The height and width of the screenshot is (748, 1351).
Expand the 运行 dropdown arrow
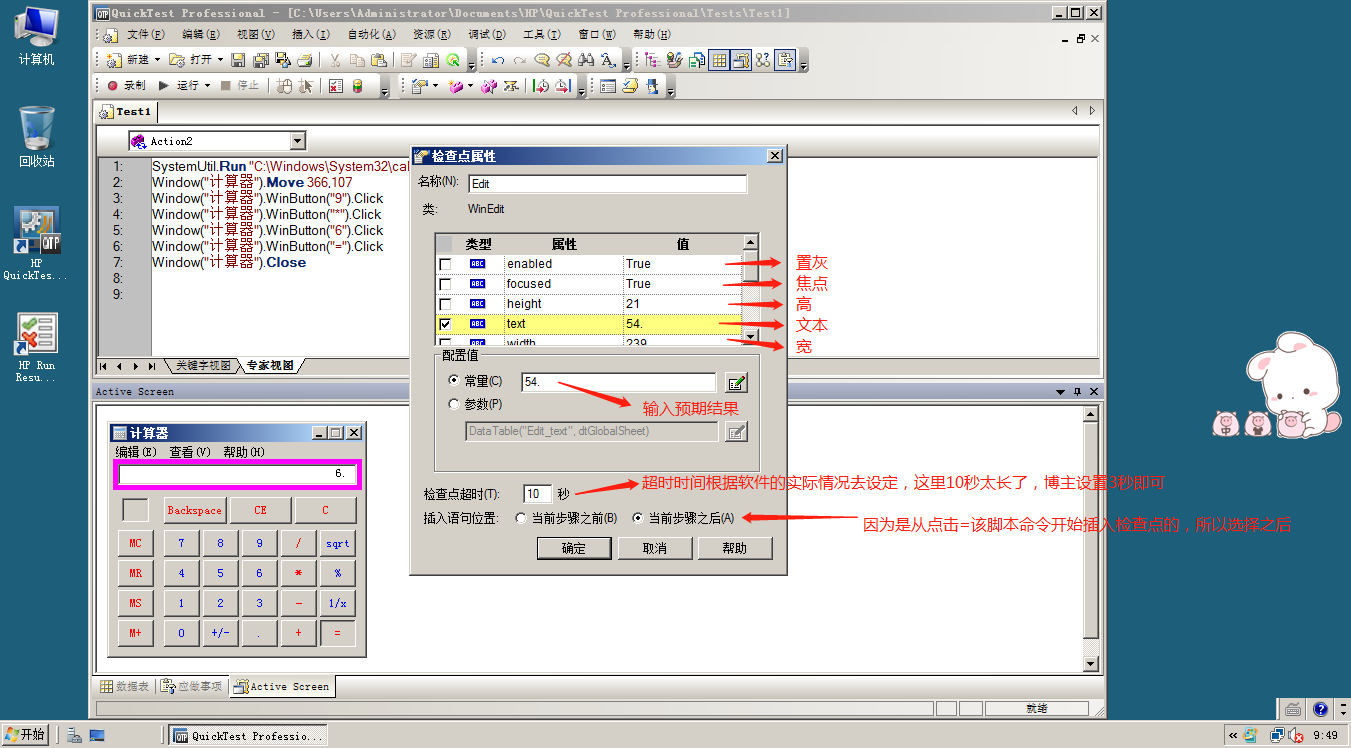click(207, 85)
